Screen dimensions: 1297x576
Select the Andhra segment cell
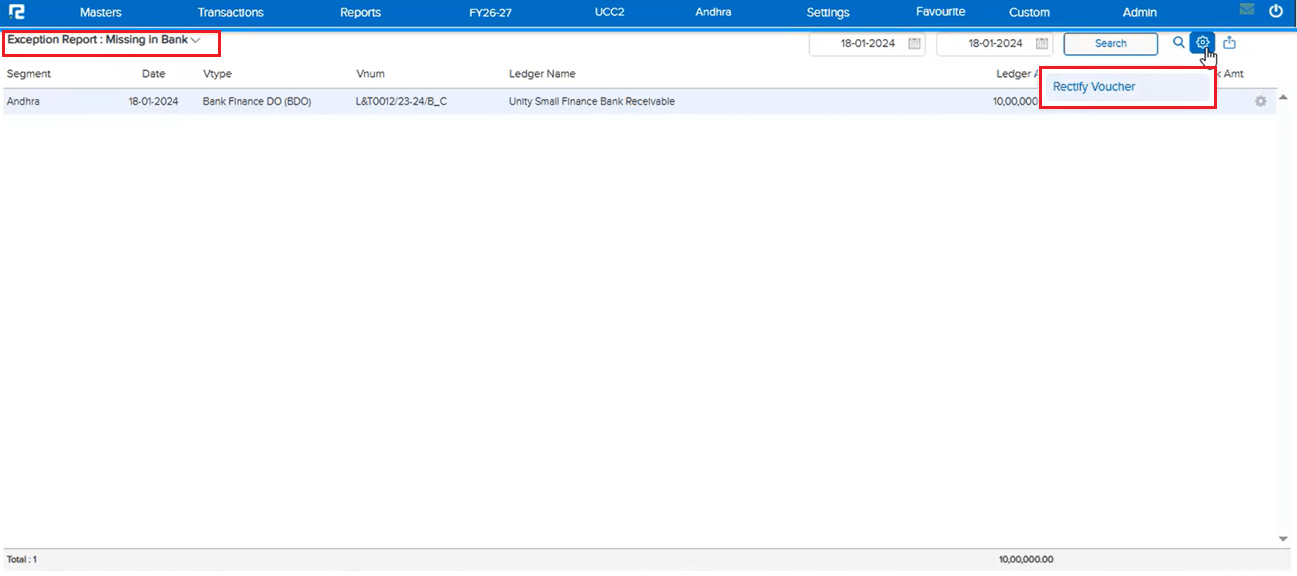tap(24, 101)
